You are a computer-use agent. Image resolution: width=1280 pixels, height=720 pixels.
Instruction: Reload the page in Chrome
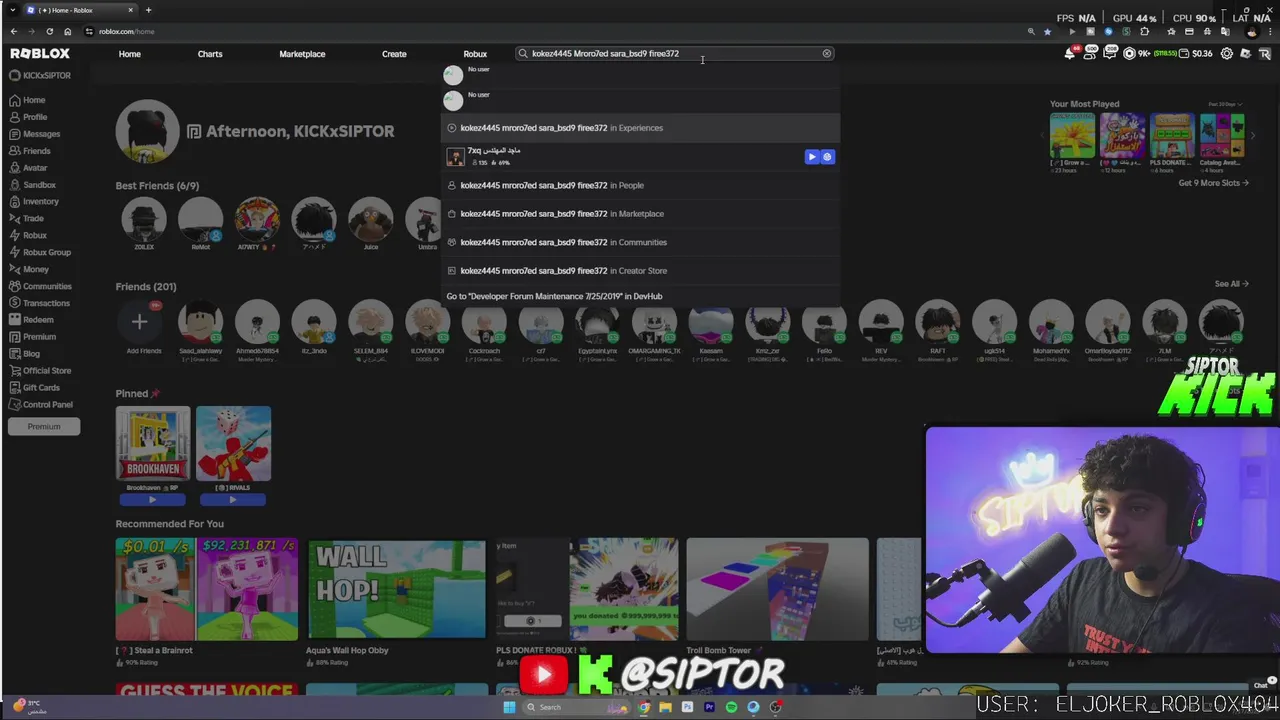coord(49,31)
